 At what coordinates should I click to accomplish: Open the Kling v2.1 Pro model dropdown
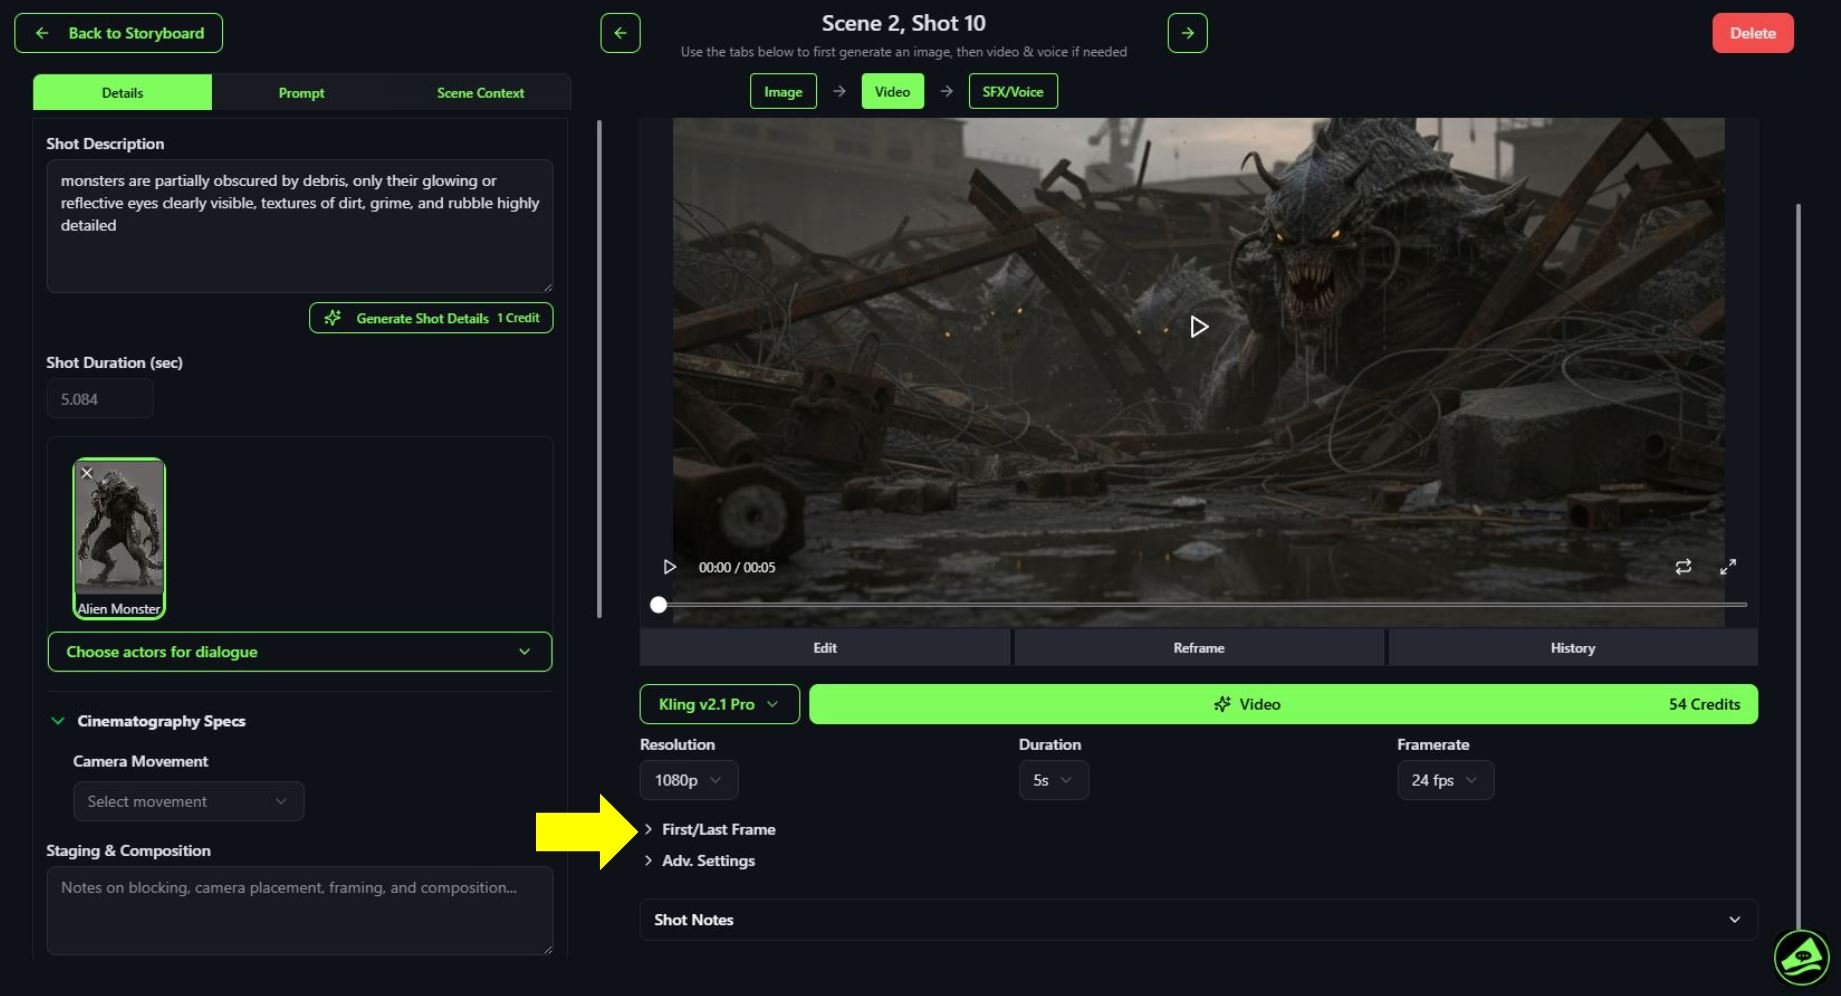[x=718, y=704]
